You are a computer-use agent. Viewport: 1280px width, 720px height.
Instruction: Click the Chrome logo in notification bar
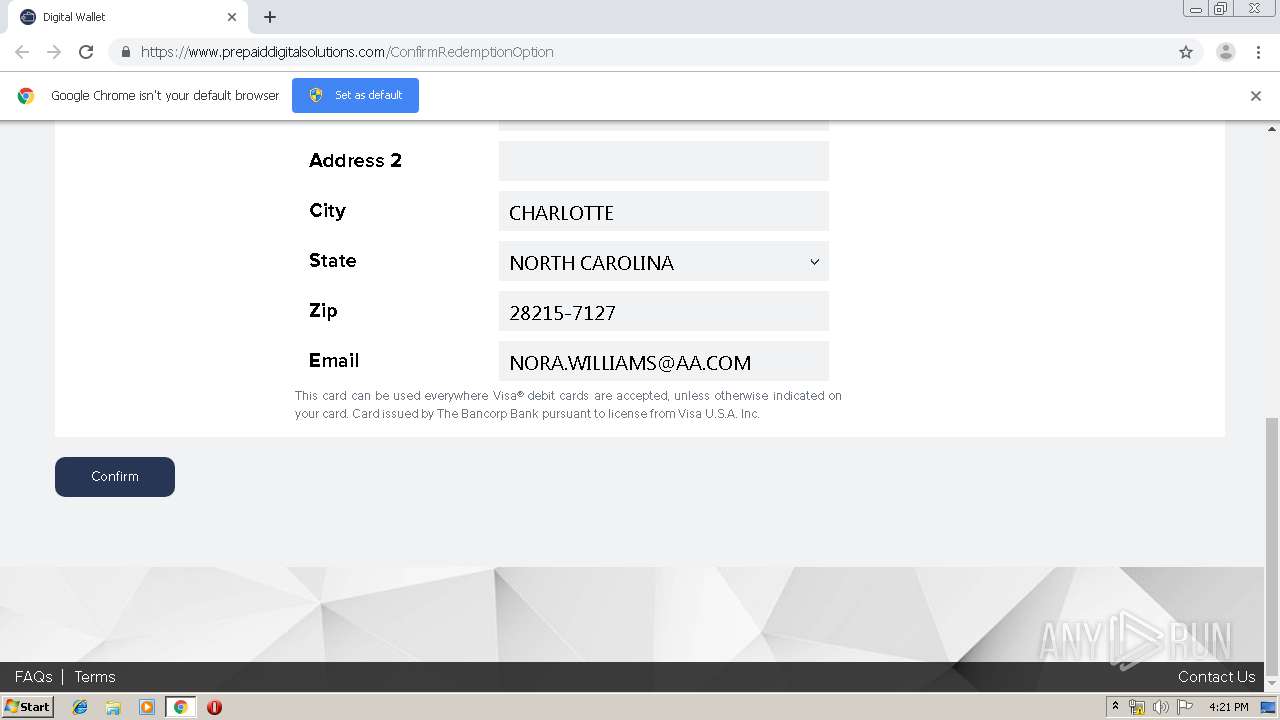[26, 96]
